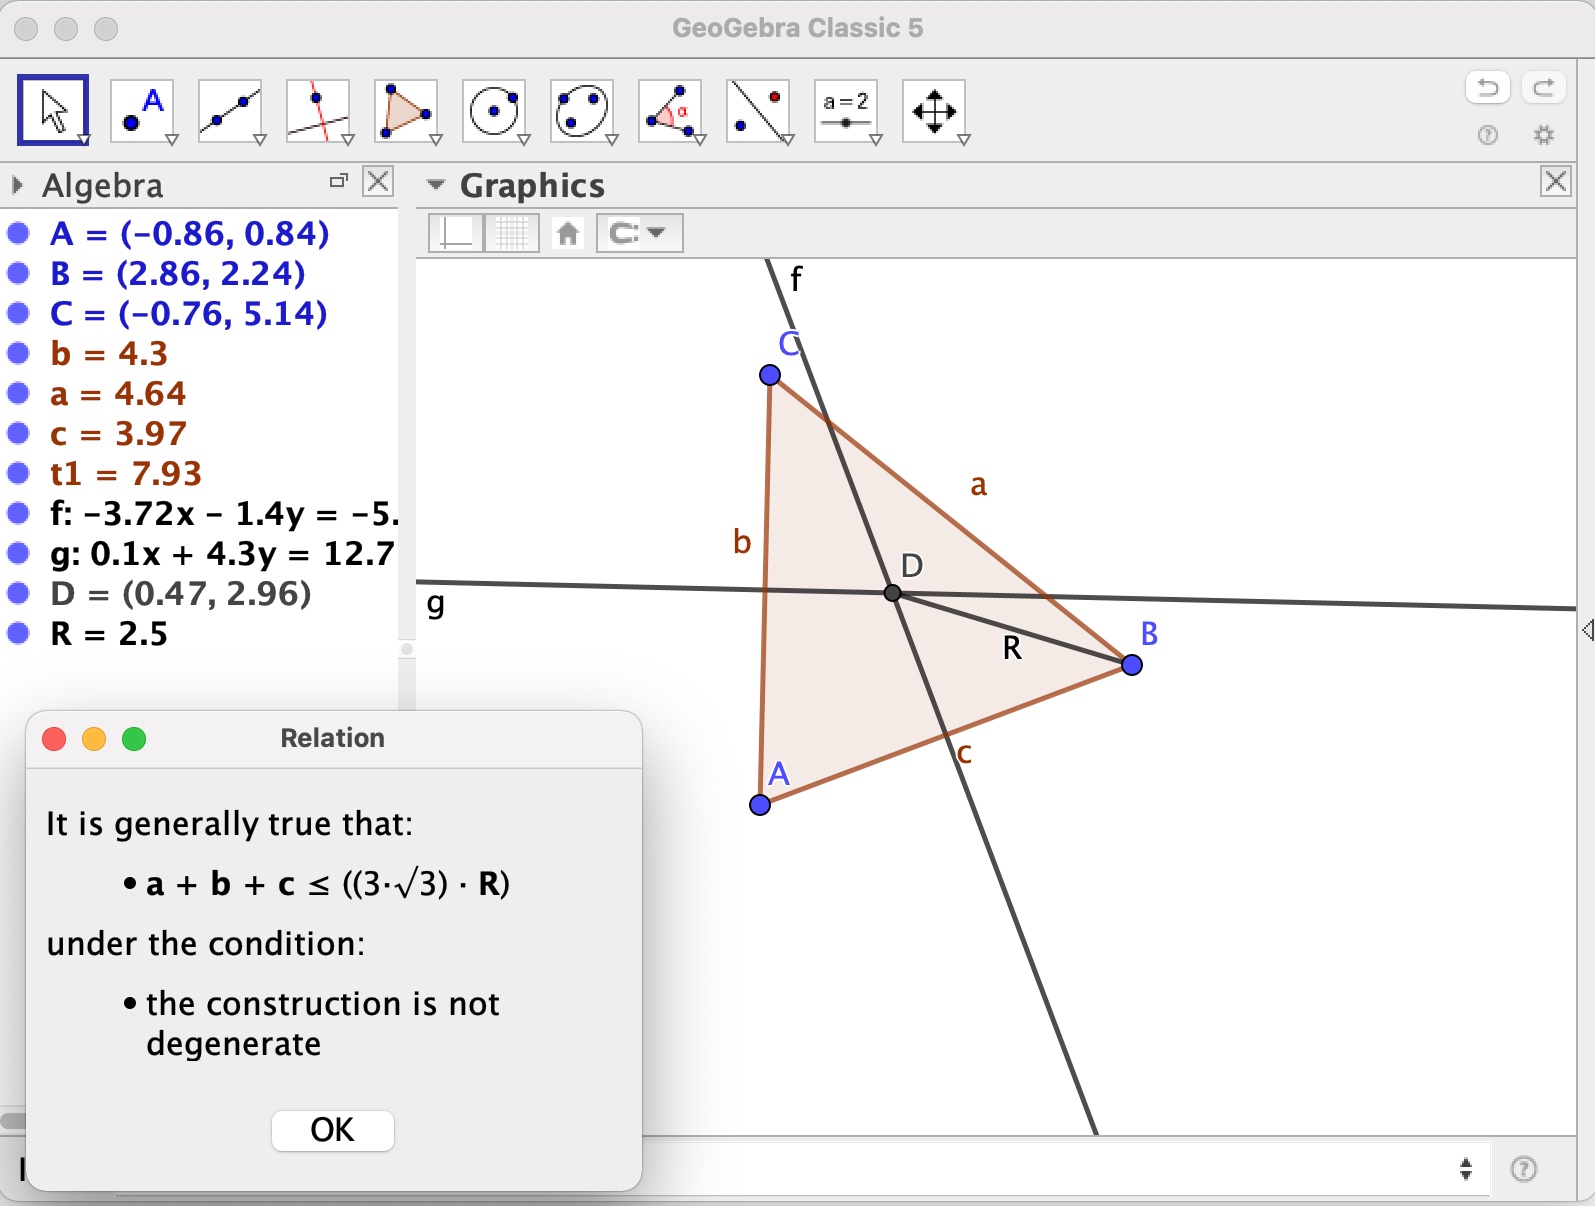1595x1206 pixels.
Task: Toggle visibility of point D
Action: [18, 593]
